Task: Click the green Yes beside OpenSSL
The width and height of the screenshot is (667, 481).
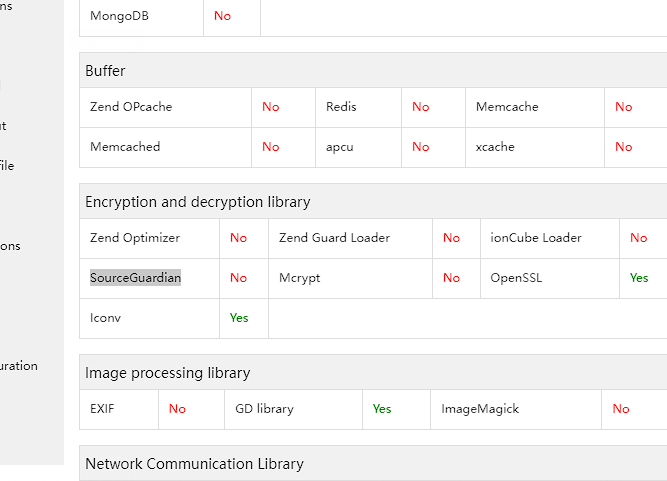Action: tap(639, 278)
